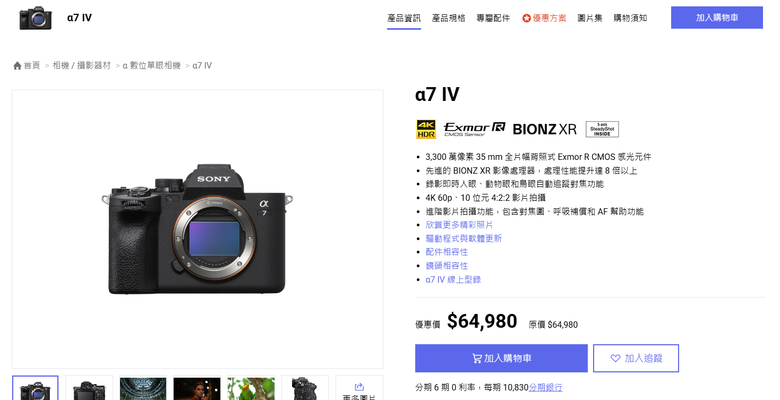Select the camera-with-rig thumbnail
The height and width of the screenshot is (400, 780).
pyautogui.click(x=305, y=388)
